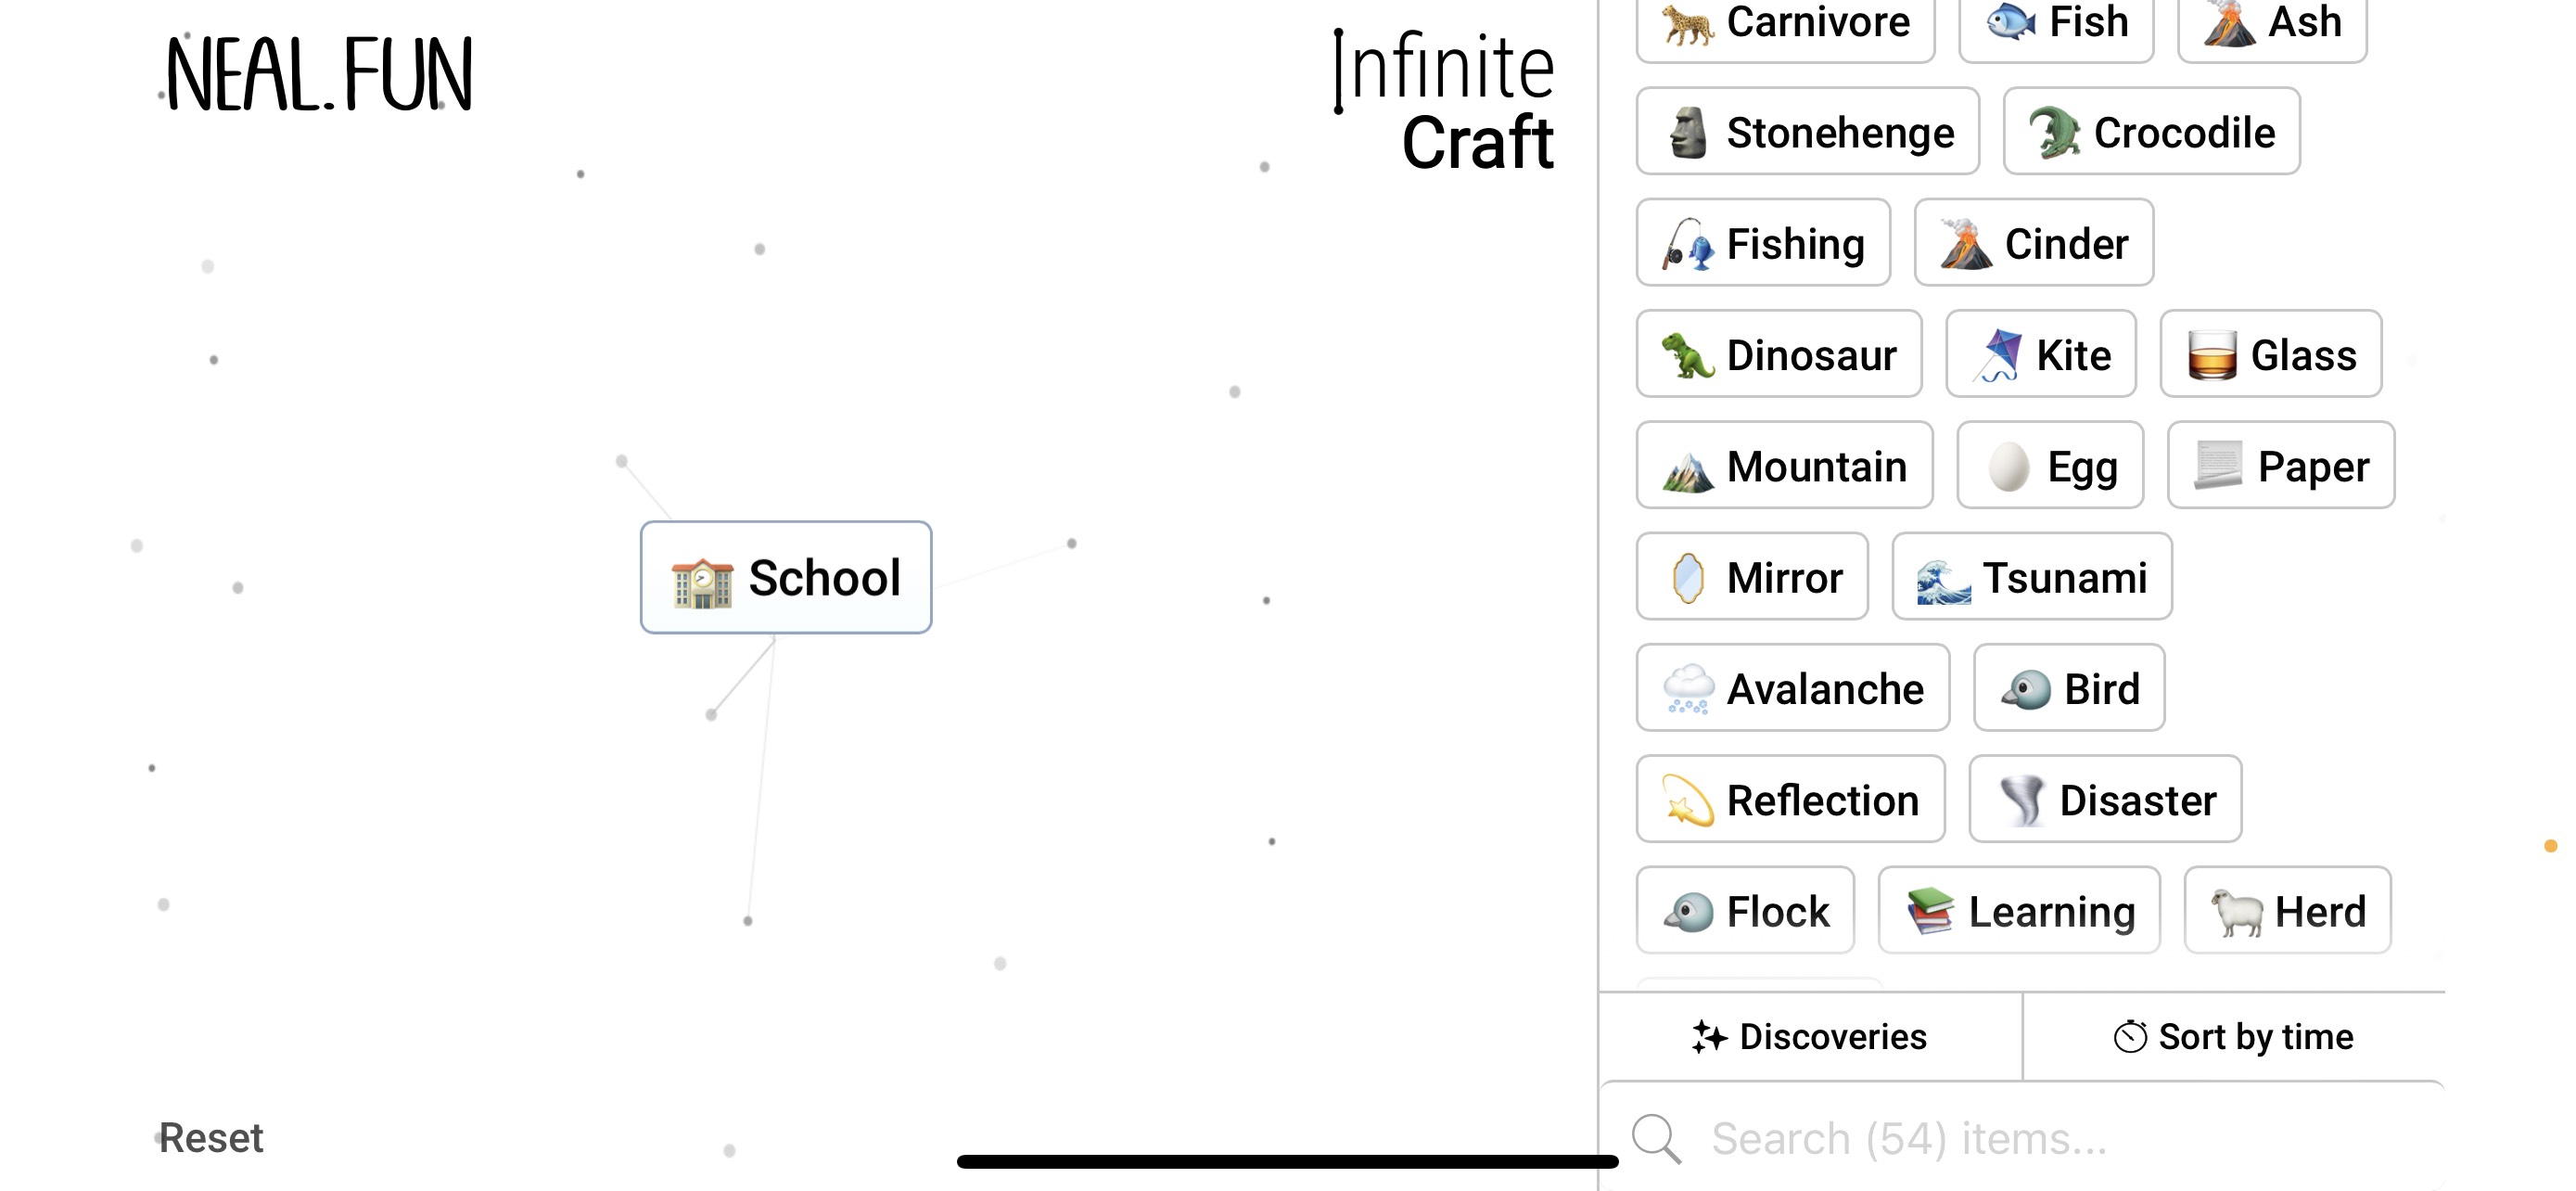The height and width of the screenshot is (1191, 2576).
Task: Click the Reset button
Action: (x=211, y=1137)
